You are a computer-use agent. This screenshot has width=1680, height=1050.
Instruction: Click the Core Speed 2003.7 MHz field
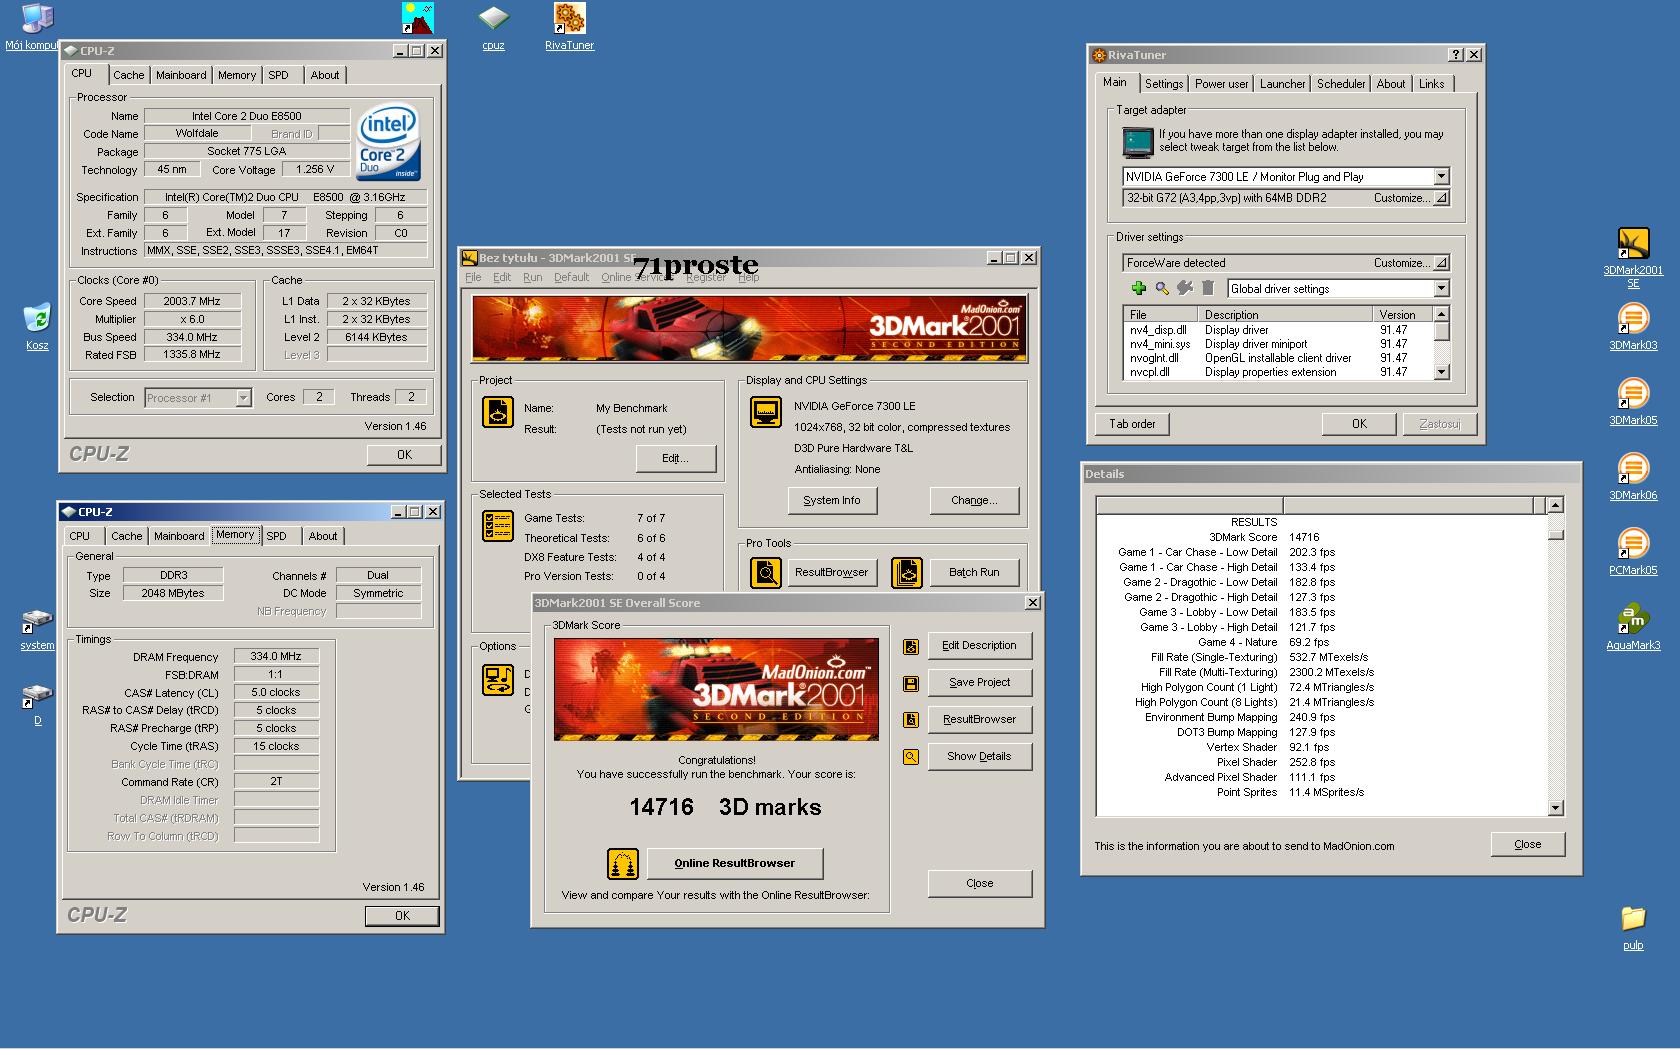pyautogui.click(x=193, y=301)
